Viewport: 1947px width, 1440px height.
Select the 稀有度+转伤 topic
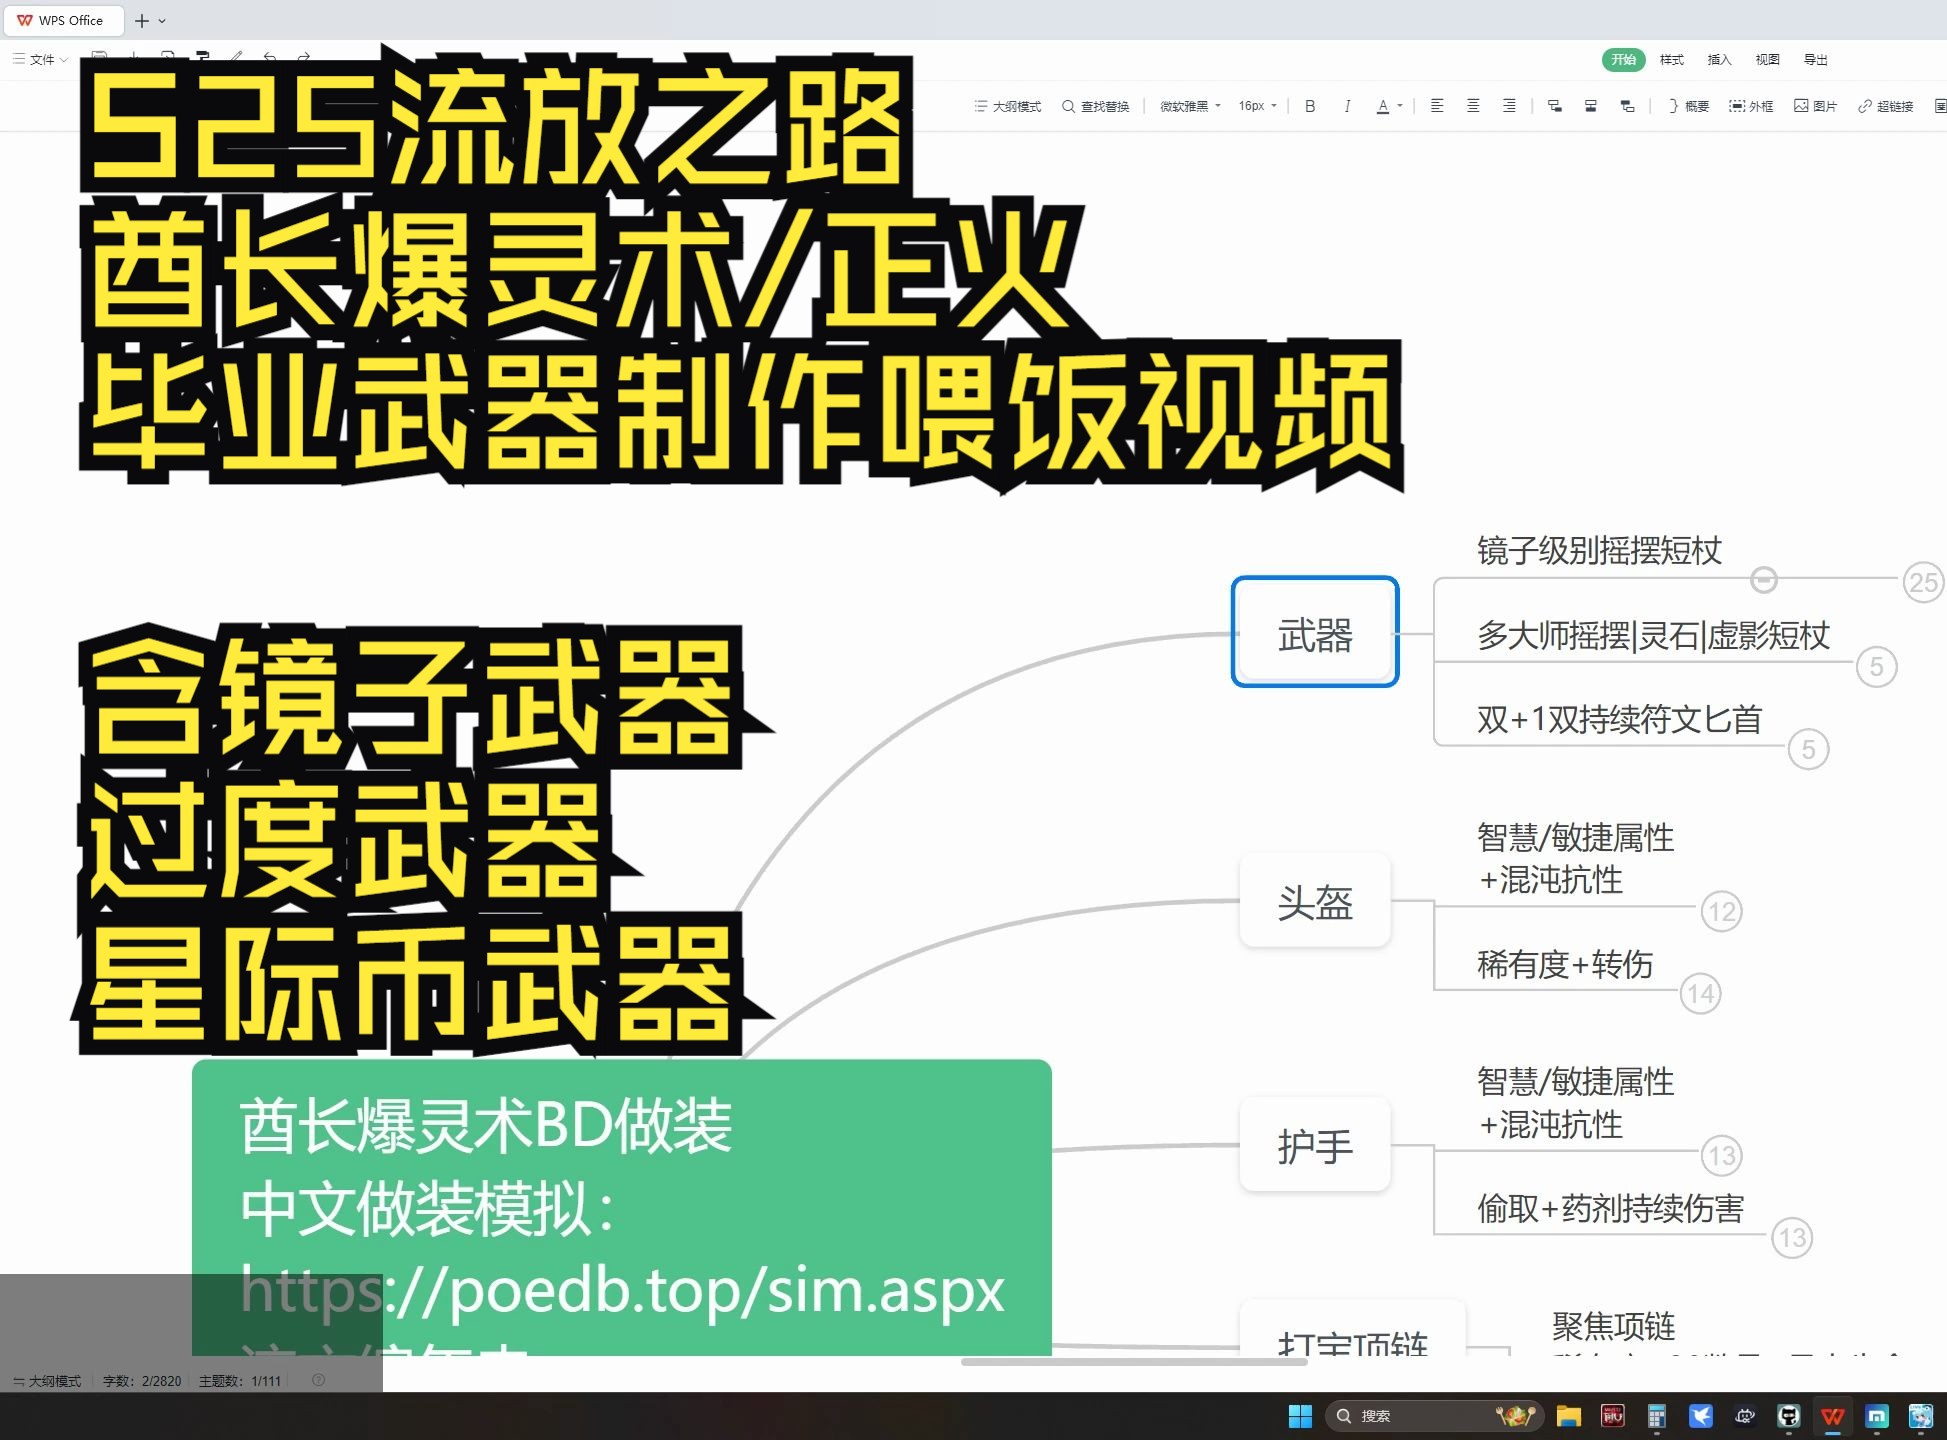pos(1564,964)
